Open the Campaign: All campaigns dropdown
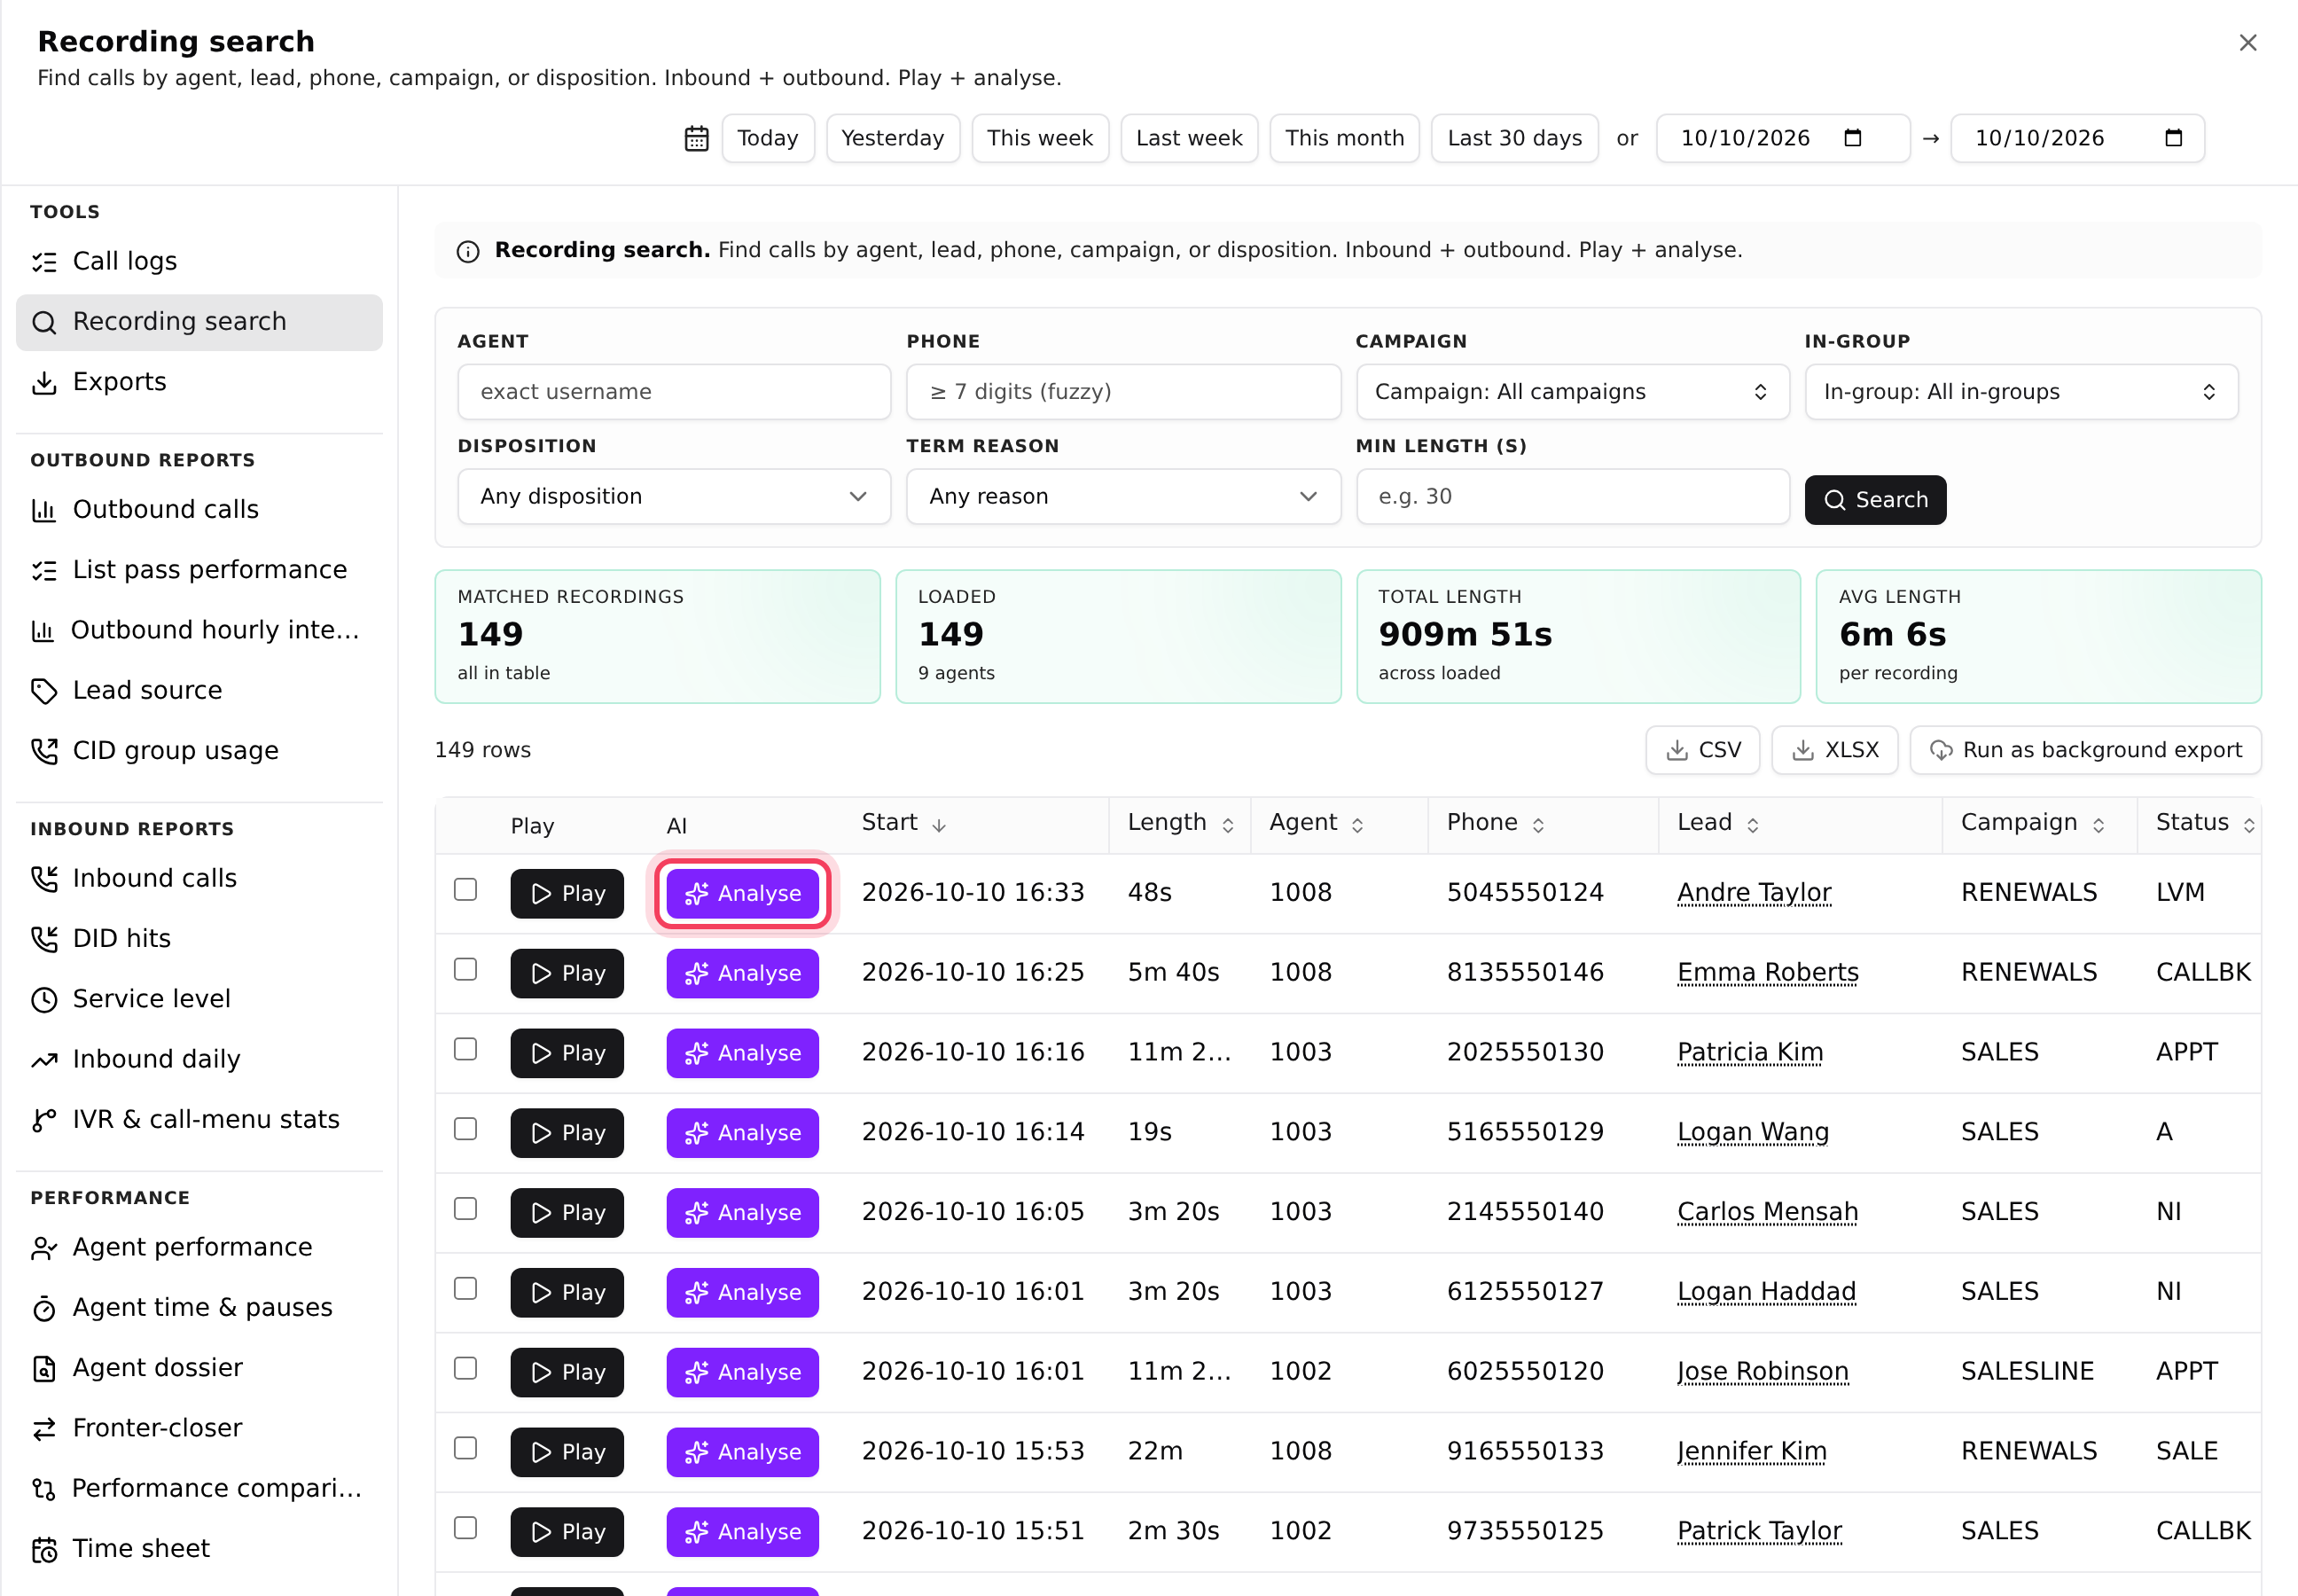 [1572, 392]
